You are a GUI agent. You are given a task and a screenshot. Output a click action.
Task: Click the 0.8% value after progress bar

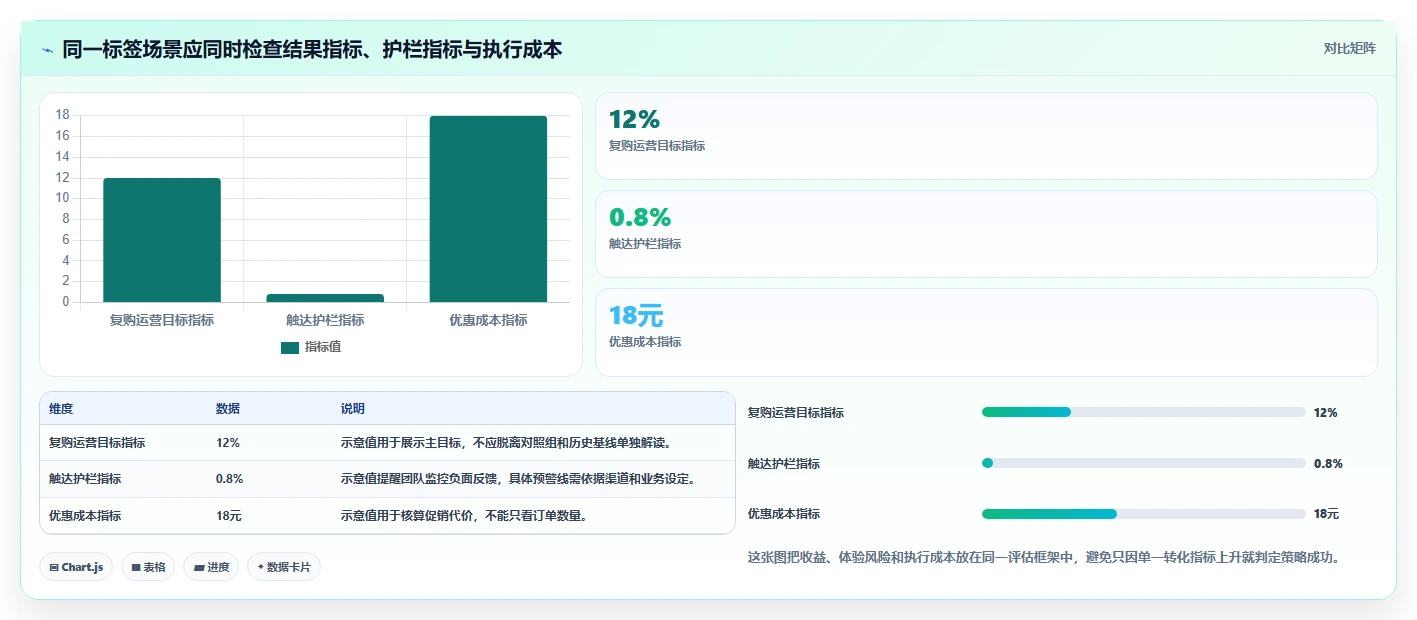pos(1328,464)
